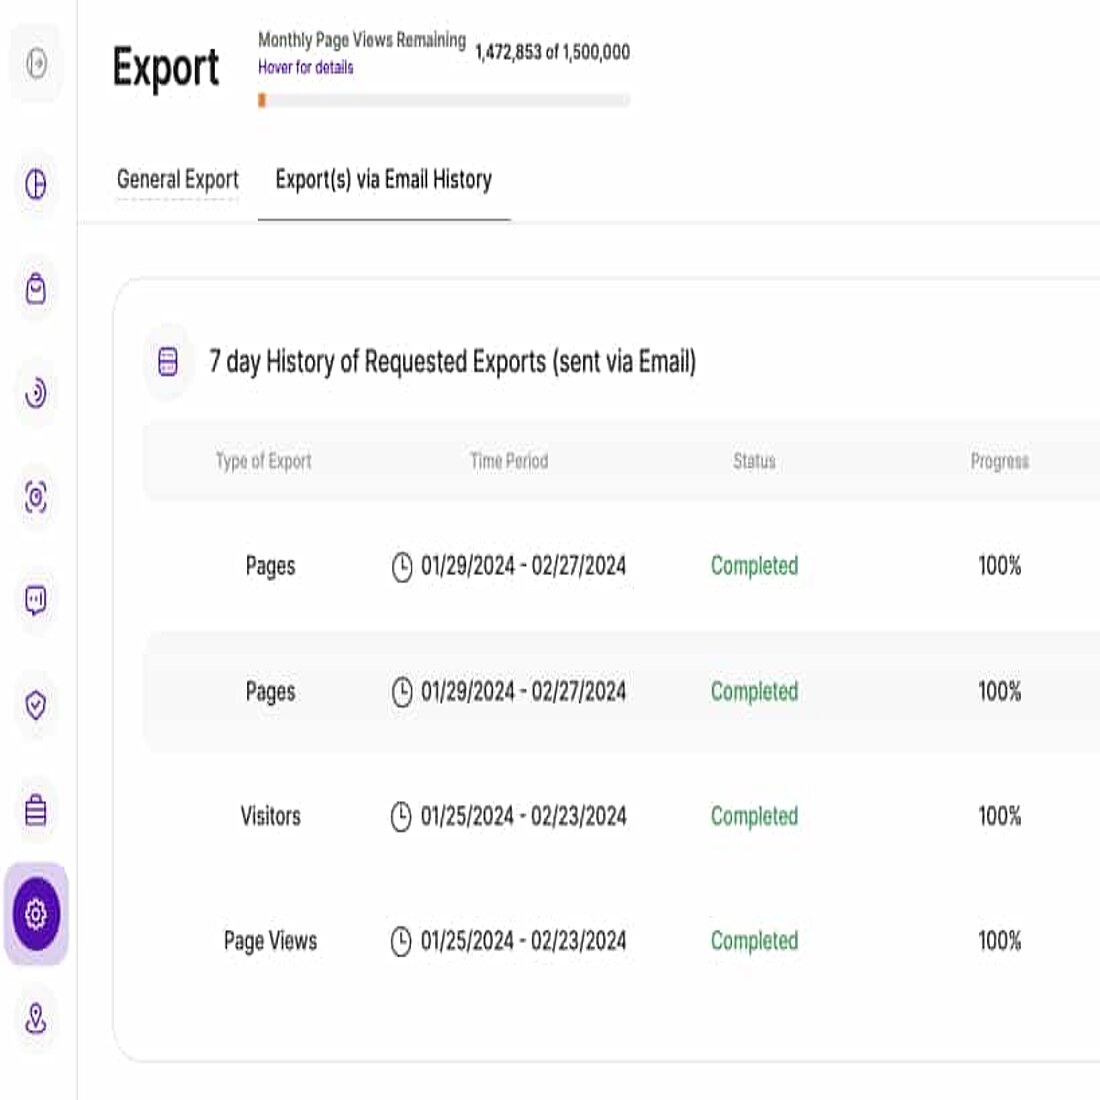Image resolution: width=1100 pixels, height=1100 pixels.
Task: Switch to the General Export tab
Action: [x=177, y=180]
